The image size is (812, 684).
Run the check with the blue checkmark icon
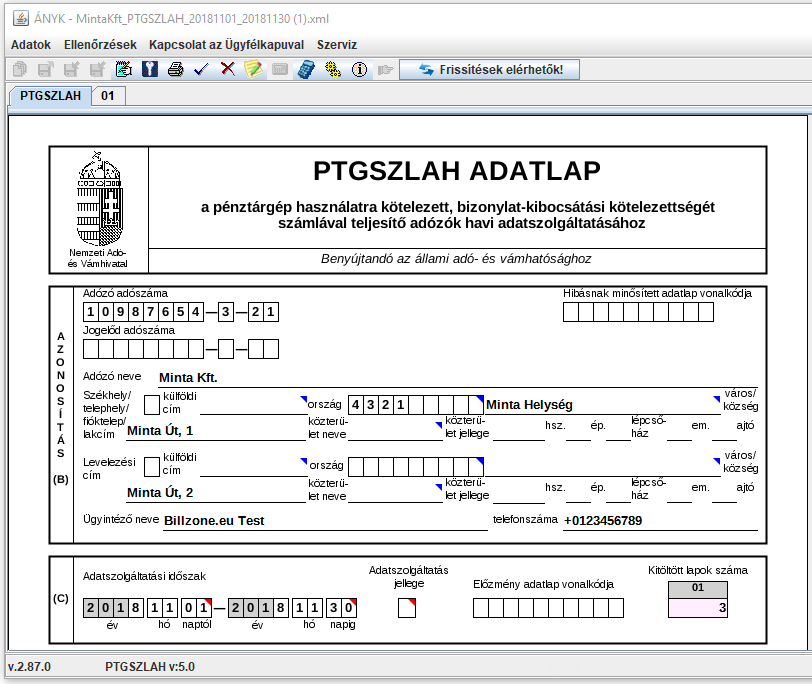click(x=201, y=69)
